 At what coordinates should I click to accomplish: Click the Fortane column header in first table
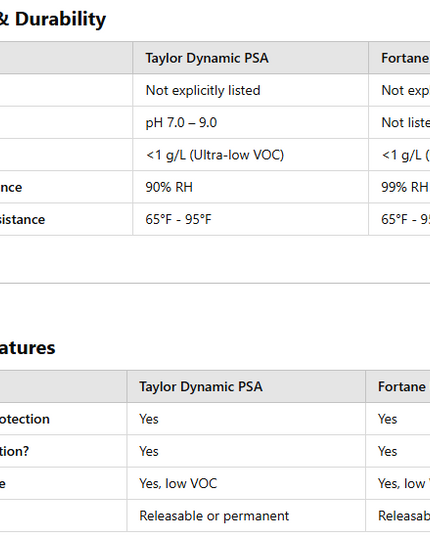405,58
